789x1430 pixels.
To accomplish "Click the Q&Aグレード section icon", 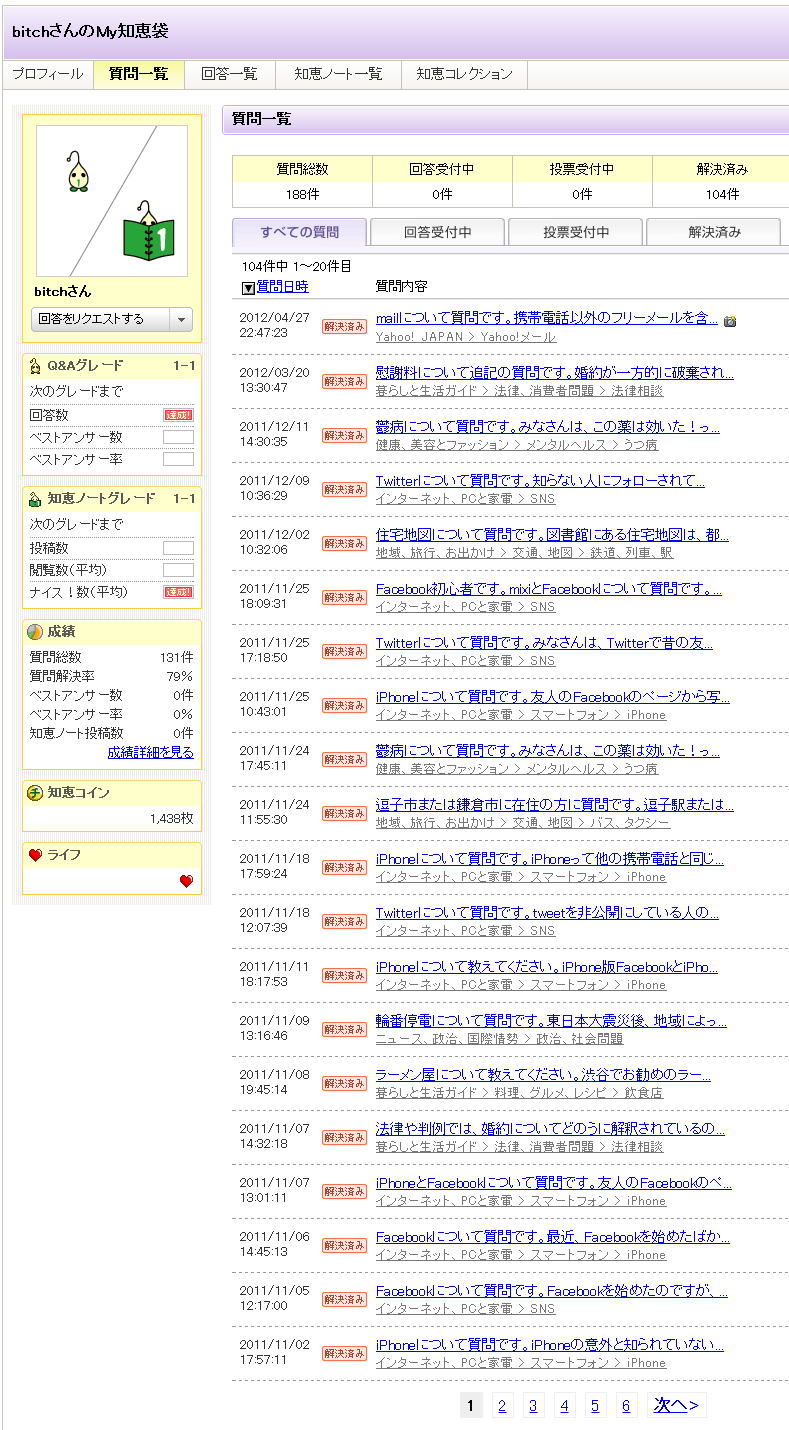I will click(x=36, y=366).
